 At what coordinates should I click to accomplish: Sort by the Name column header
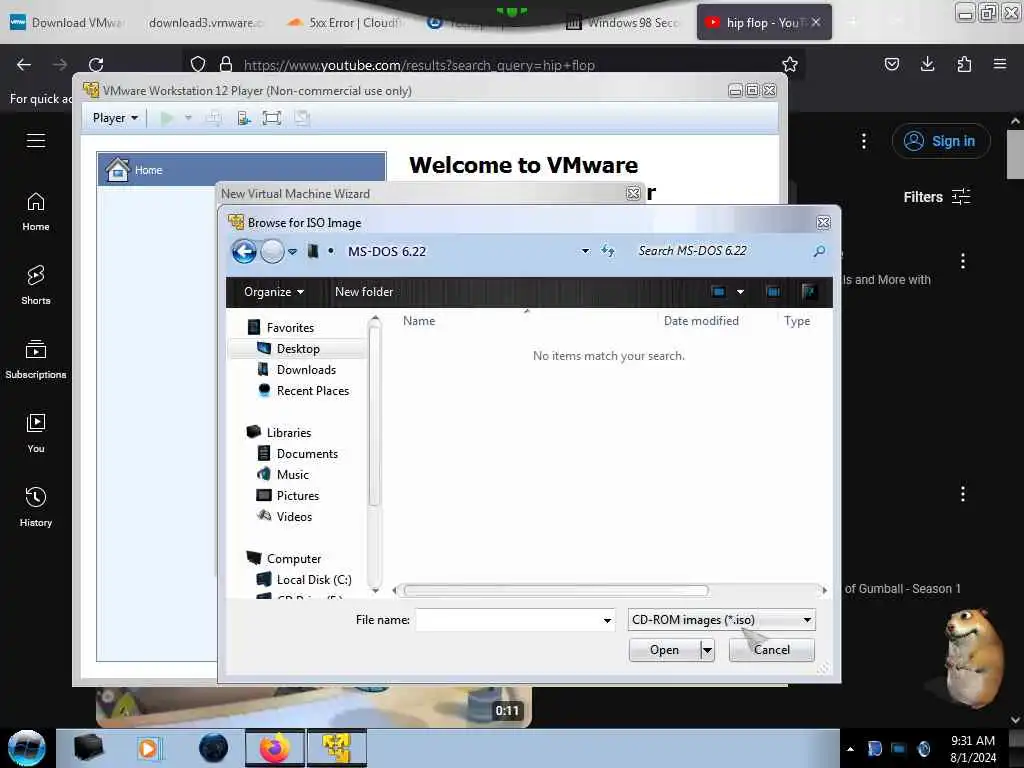pos(419,321)
